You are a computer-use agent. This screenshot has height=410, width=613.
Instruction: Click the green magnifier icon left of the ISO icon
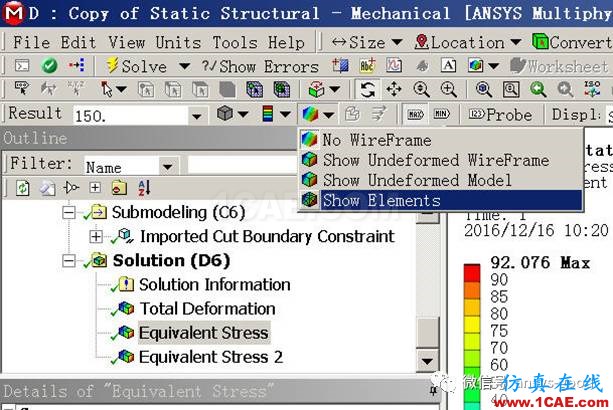pos(538,90)
